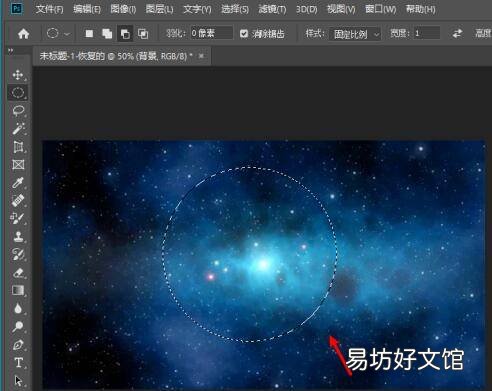Select the Horizontal Type tool

pyautogui.click(x=18, y=362)
